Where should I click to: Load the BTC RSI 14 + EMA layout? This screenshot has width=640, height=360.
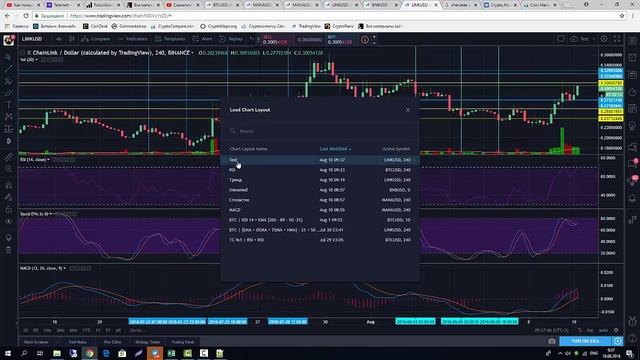320,220
